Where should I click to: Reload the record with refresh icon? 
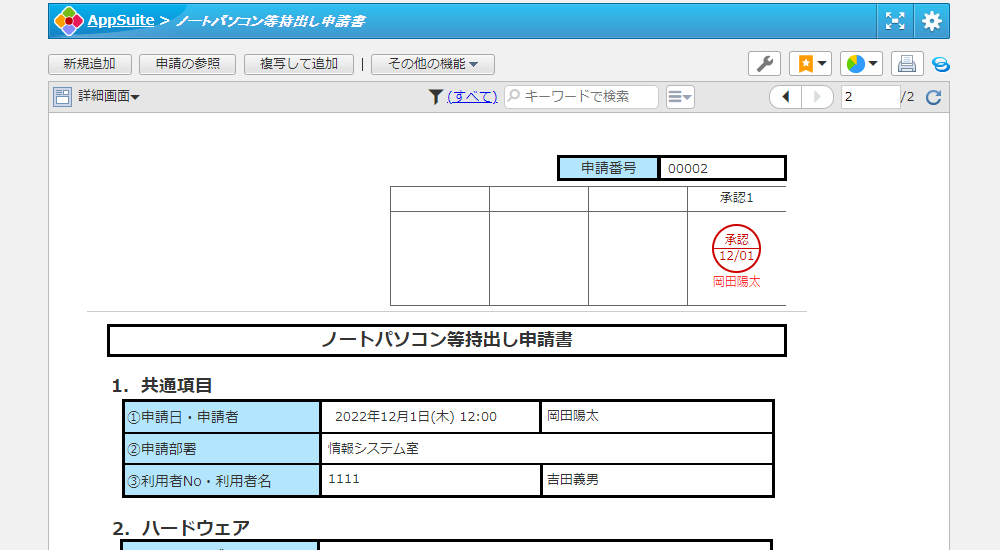(934, 97)
